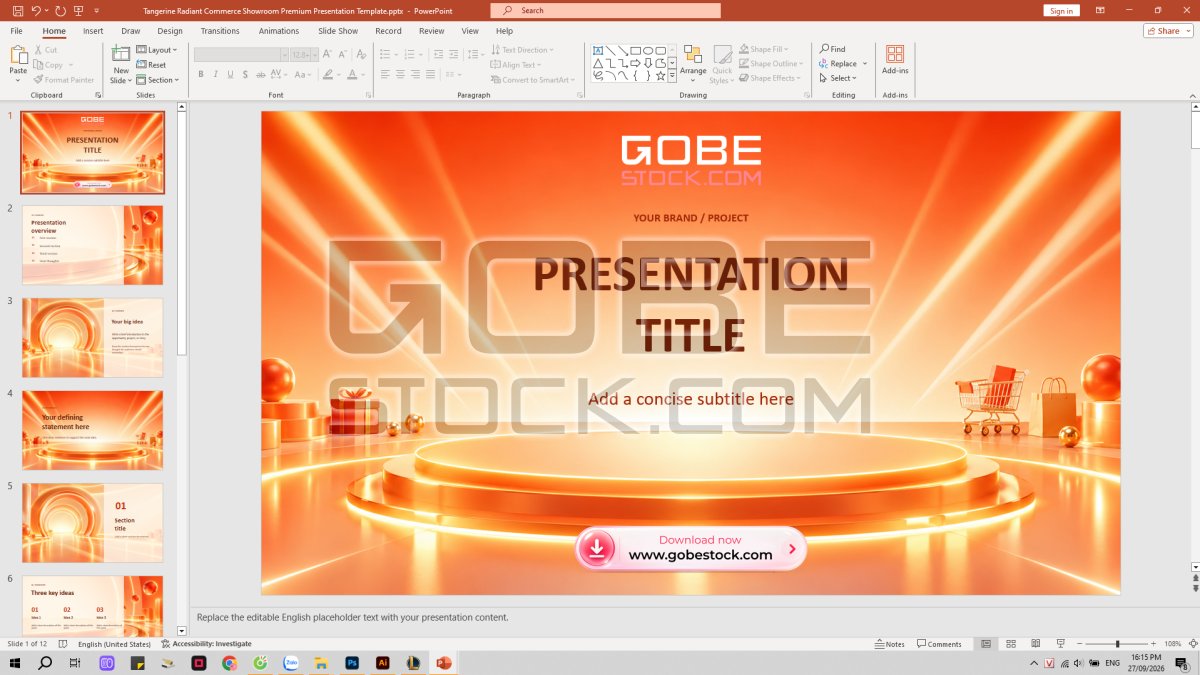Switch to the Design tab
This screenshot has width=1200, height=675.
(x=170, y=31)
